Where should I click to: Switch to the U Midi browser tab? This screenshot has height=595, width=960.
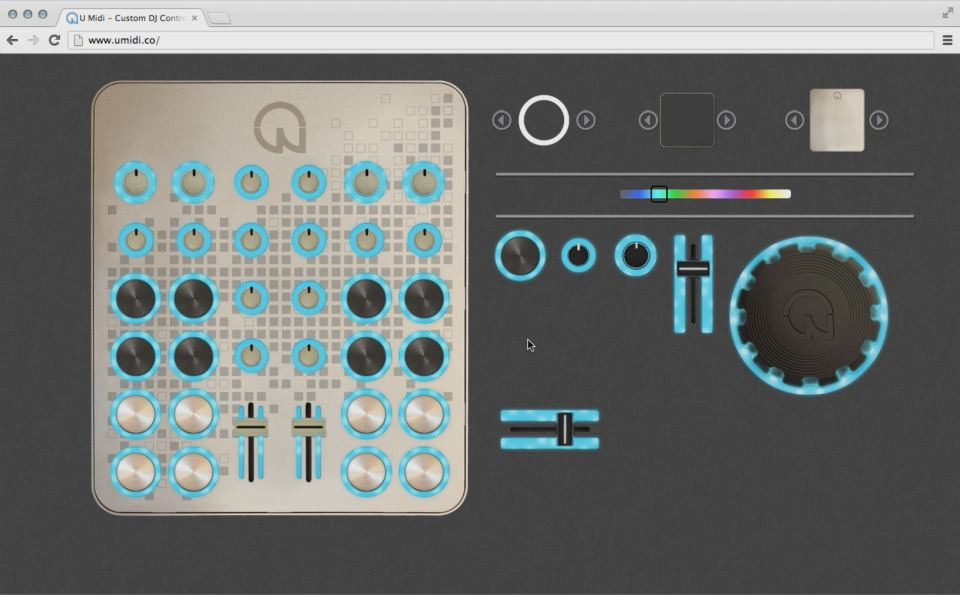130,17
